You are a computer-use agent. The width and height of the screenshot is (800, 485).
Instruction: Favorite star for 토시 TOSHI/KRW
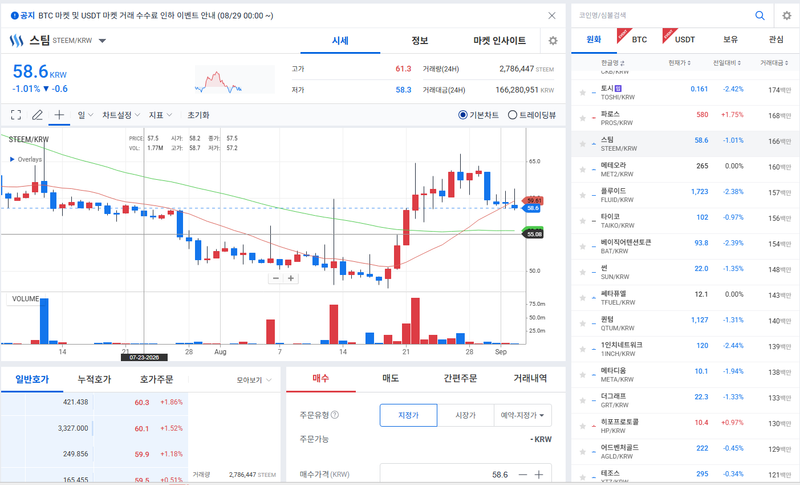point(582,92)
